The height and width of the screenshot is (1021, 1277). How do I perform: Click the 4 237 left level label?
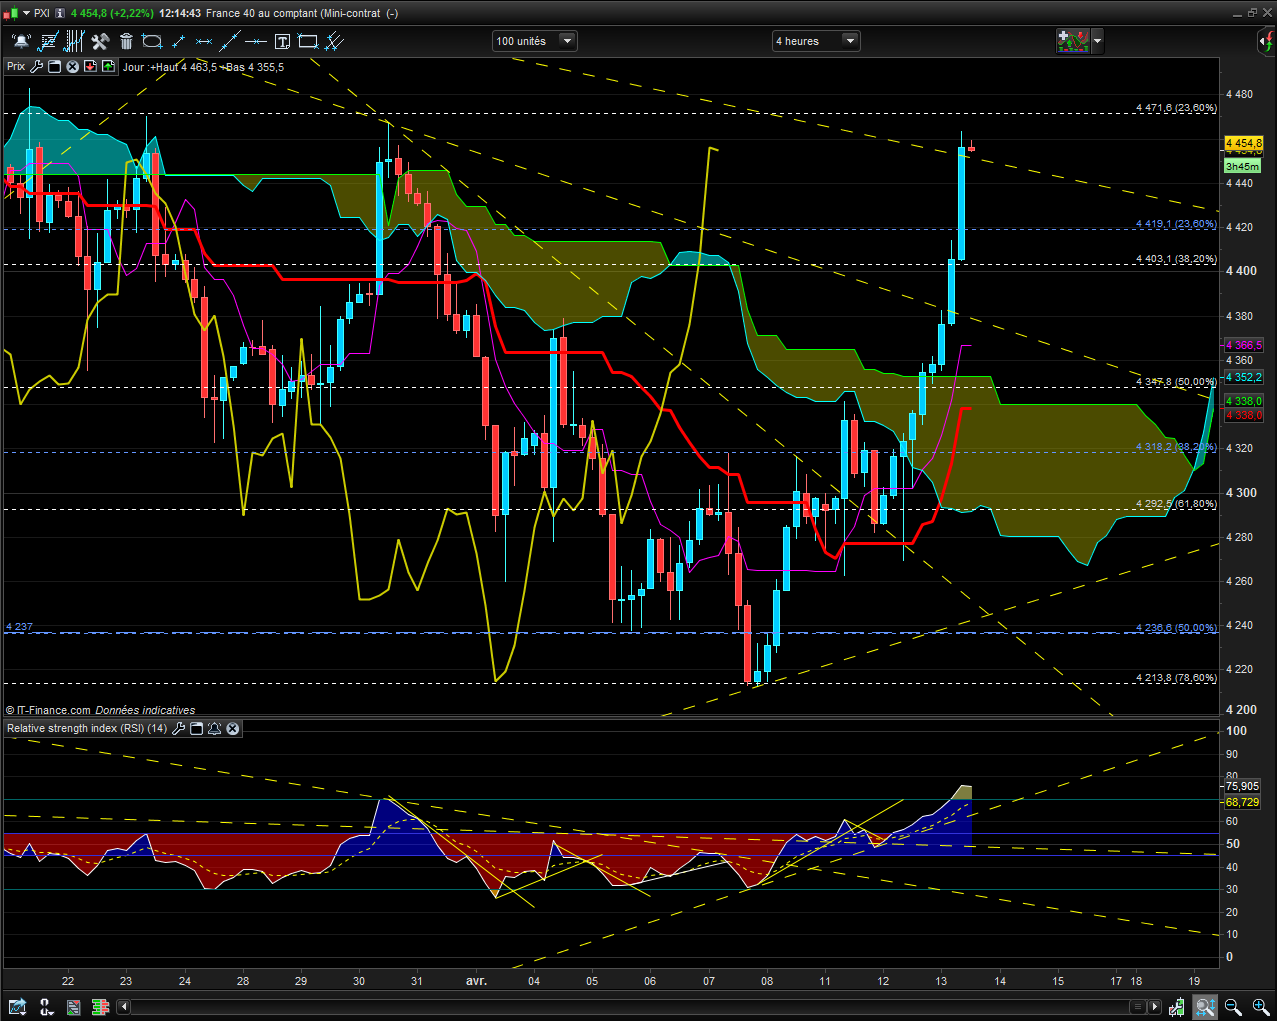[x=19, y=627]
